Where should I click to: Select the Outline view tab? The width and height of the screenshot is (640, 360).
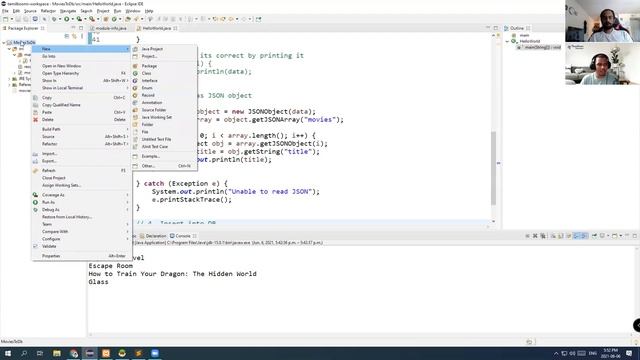click(517, 29)
